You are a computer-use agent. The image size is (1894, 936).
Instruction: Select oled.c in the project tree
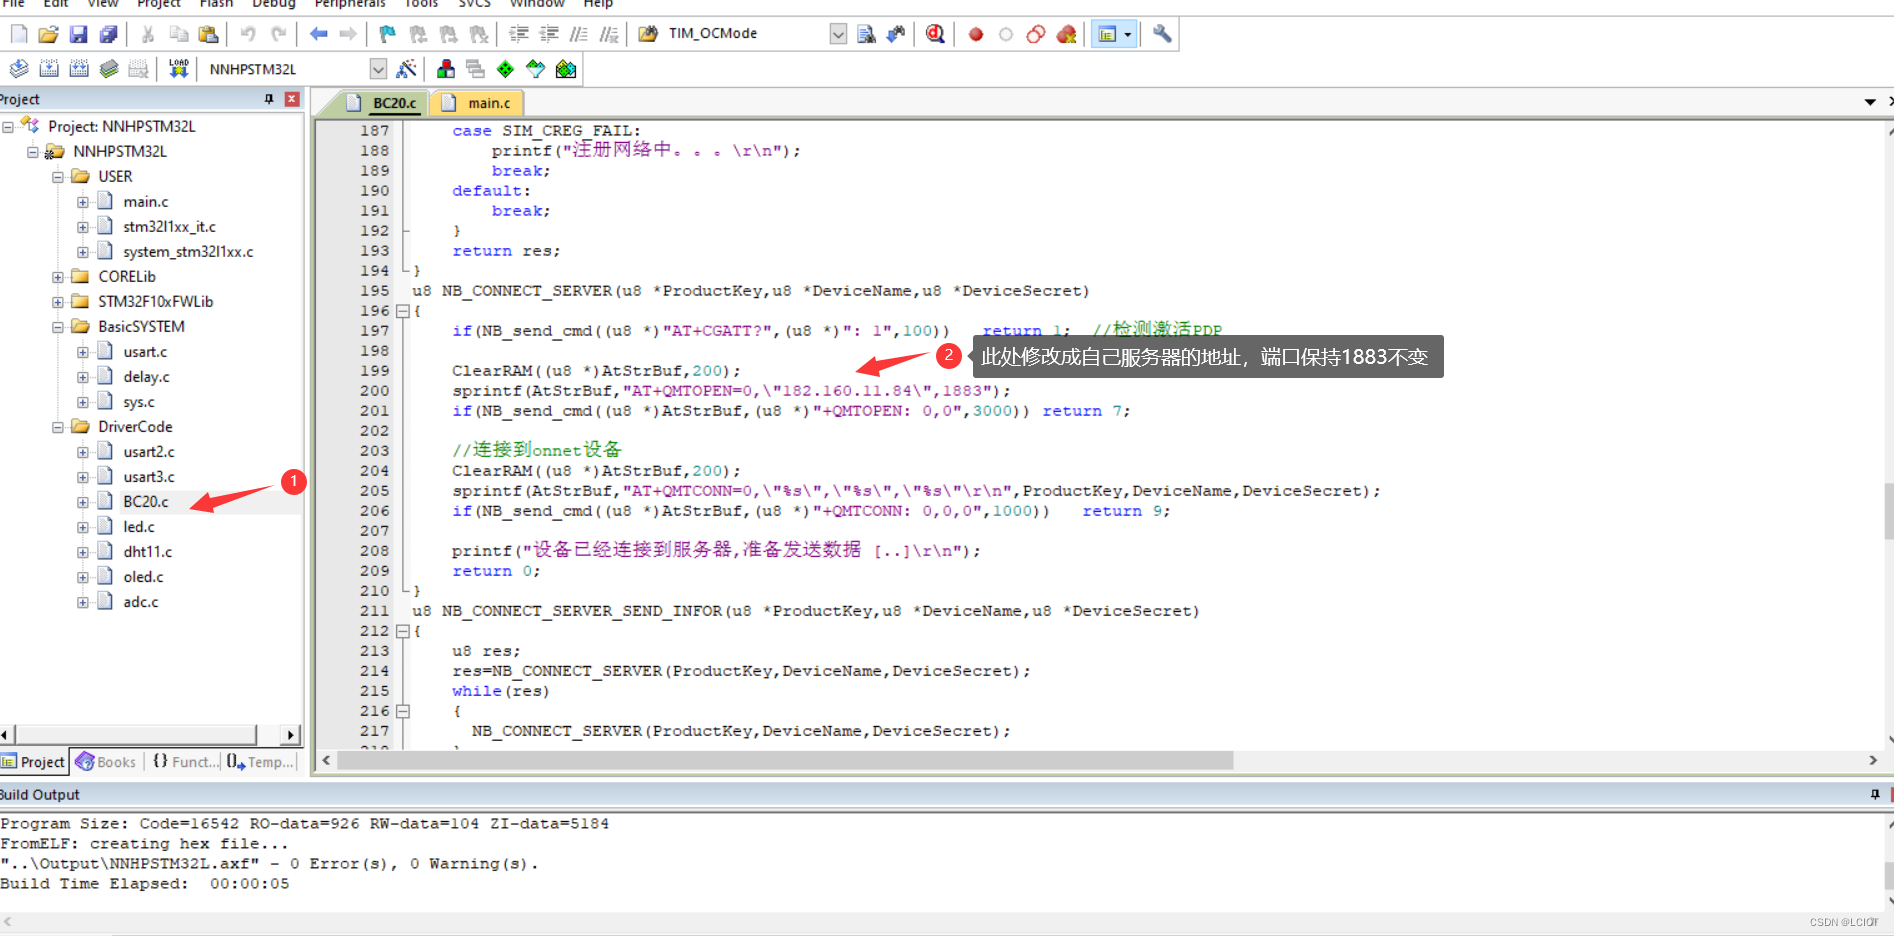[x=143, y=577]
